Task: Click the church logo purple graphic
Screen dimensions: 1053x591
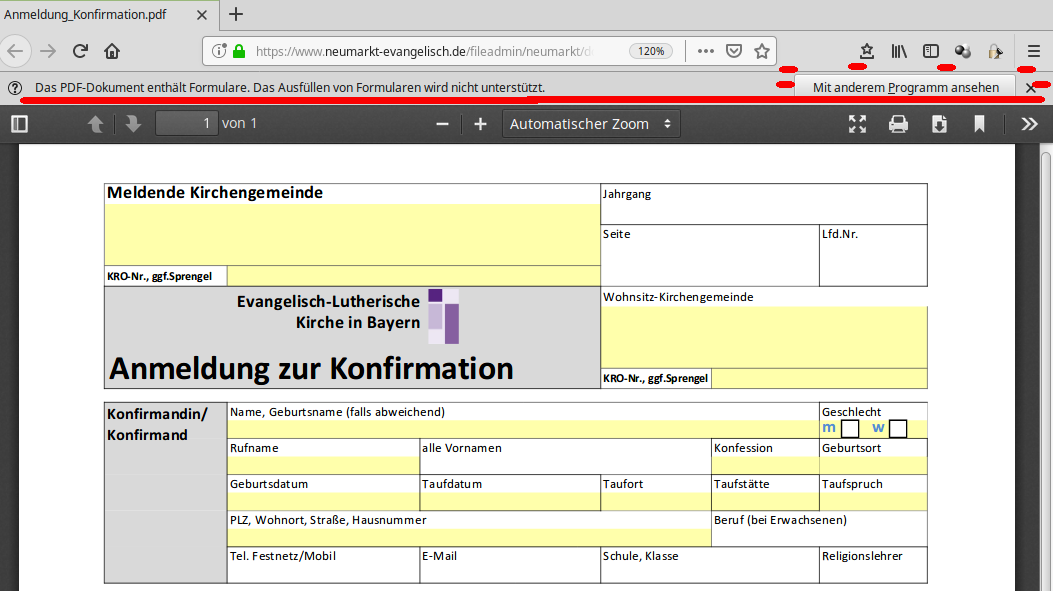Action: (443, 316)
